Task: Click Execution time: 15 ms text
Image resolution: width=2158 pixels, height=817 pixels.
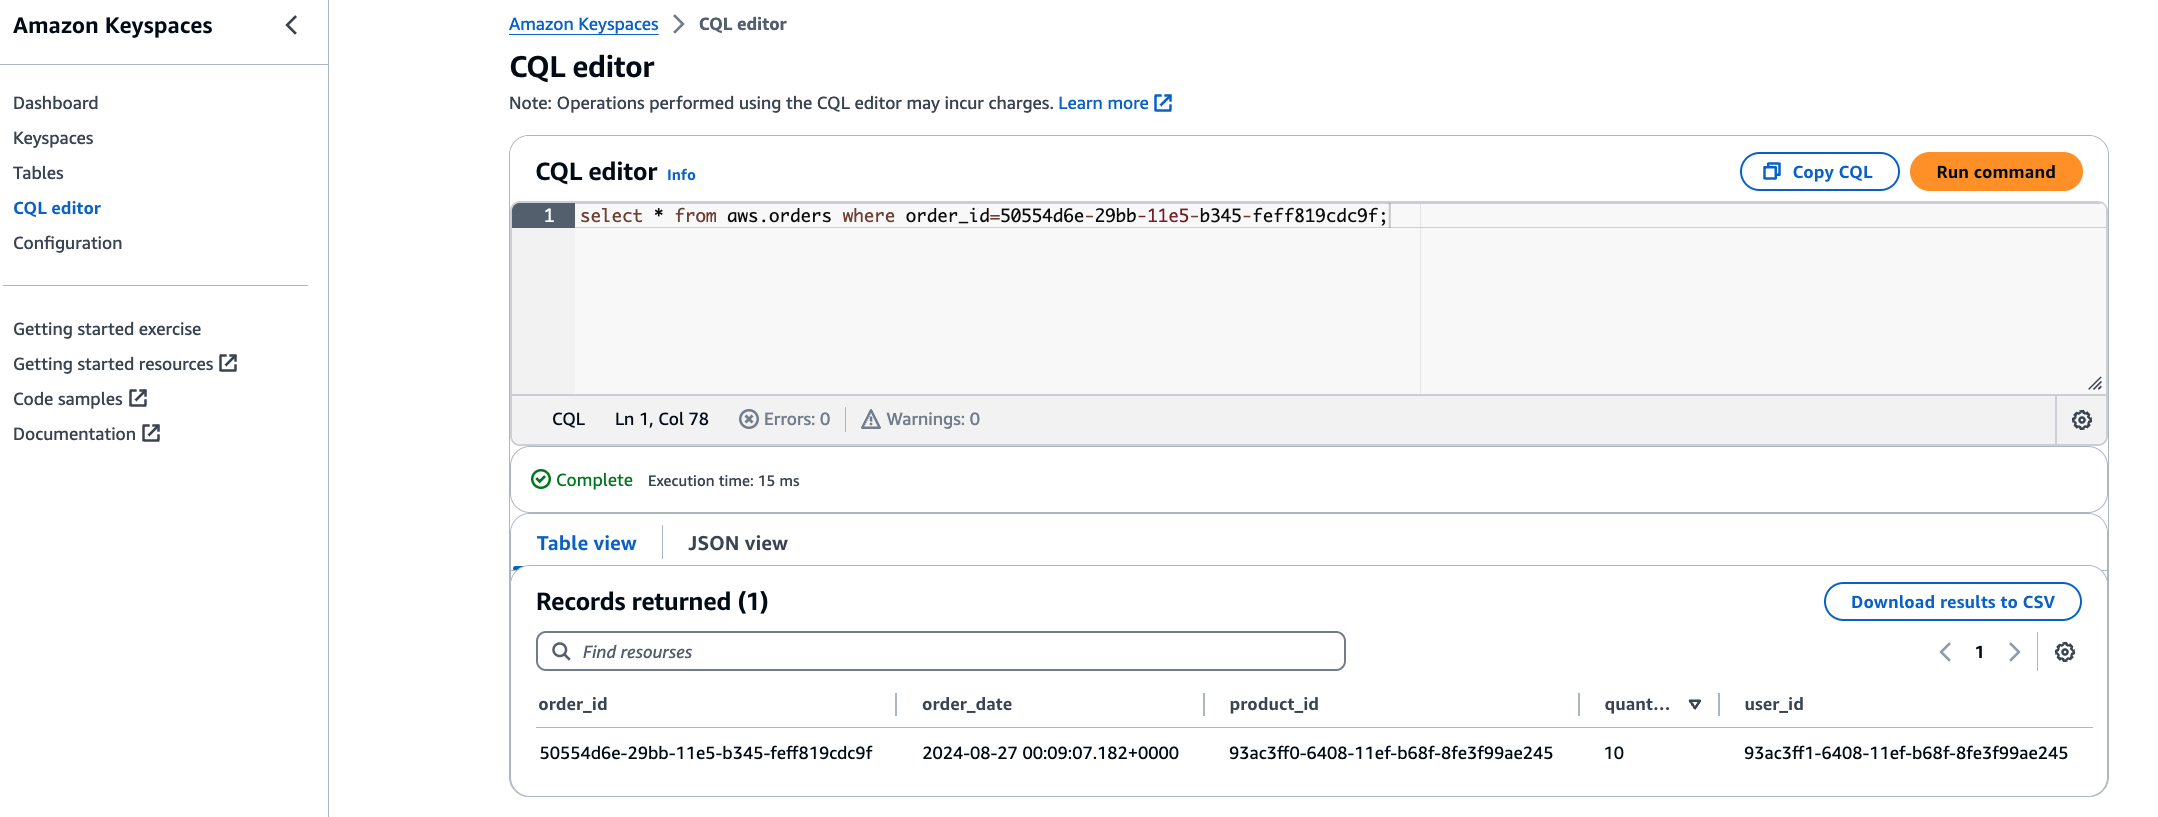Action: tap(724, 481)
